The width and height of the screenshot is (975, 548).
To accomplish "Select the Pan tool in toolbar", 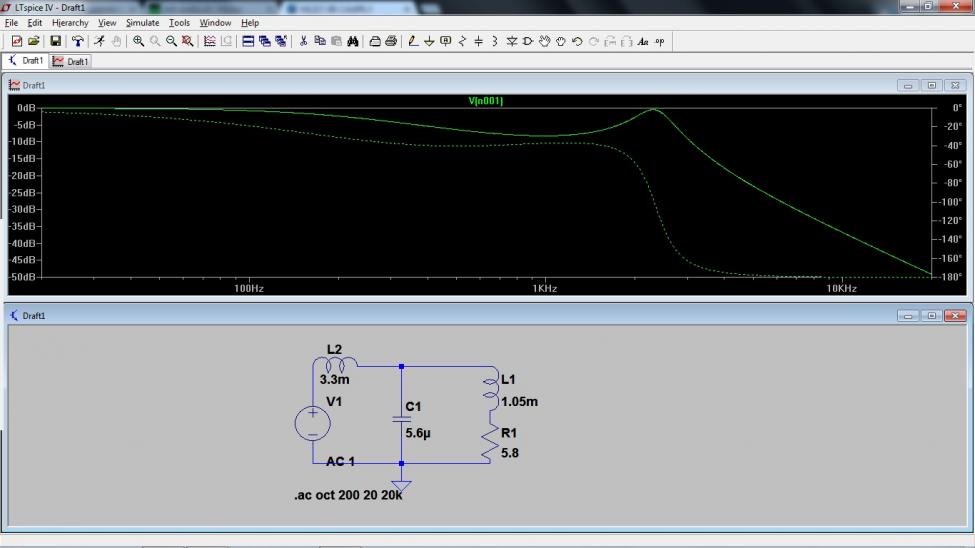I will point(155,42).
